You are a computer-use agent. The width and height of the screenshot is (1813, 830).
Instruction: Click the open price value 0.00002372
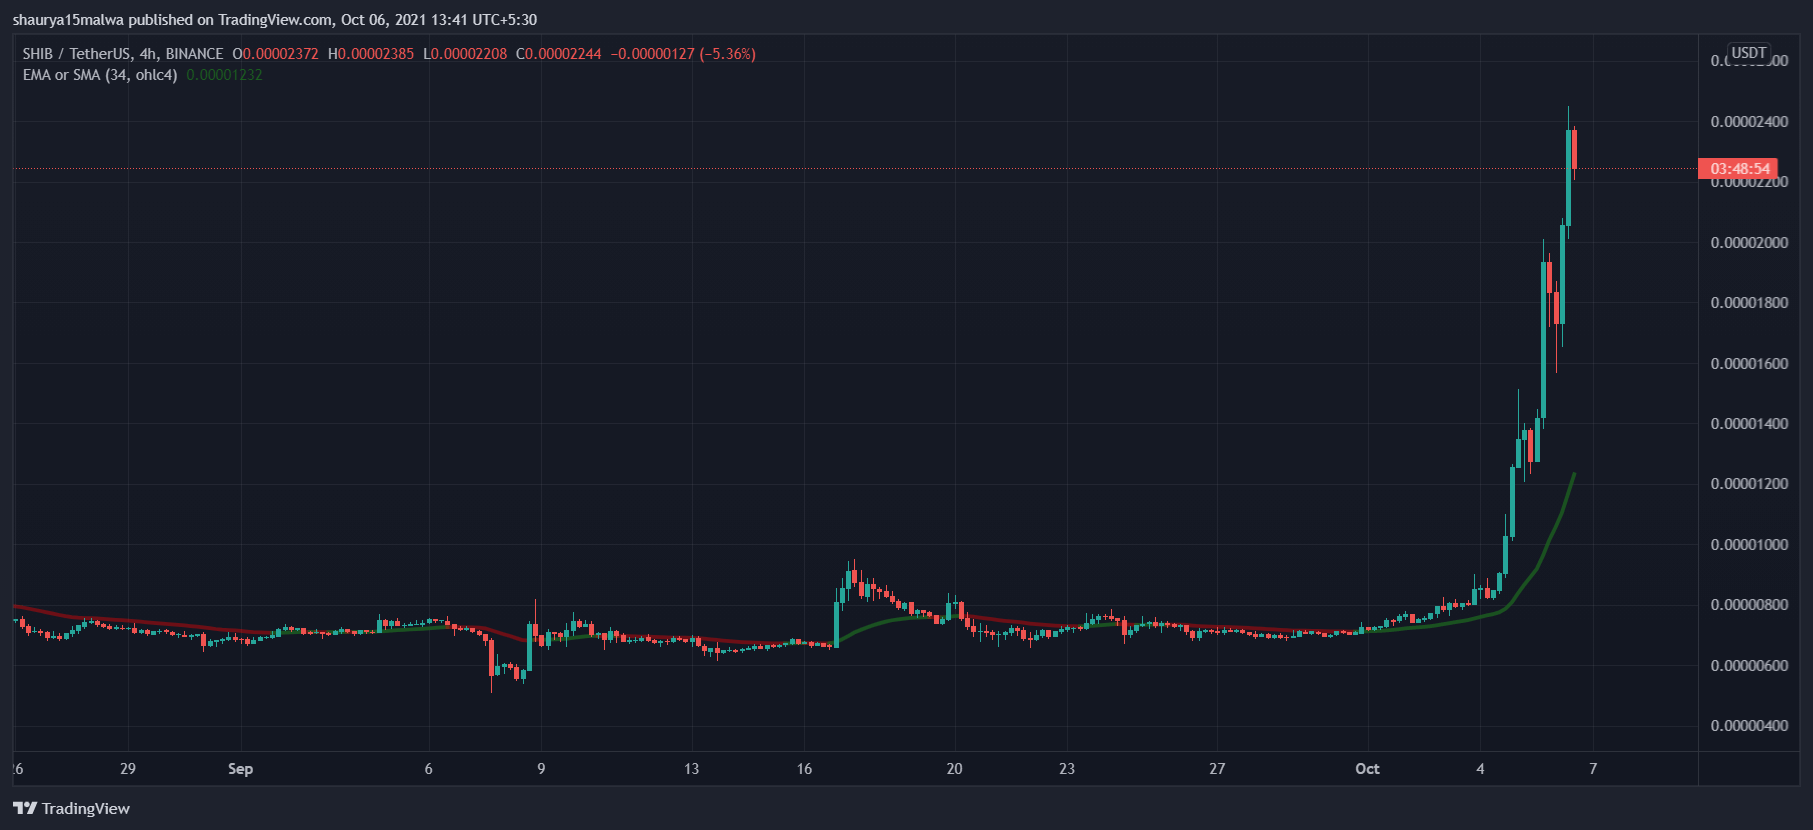280,54
